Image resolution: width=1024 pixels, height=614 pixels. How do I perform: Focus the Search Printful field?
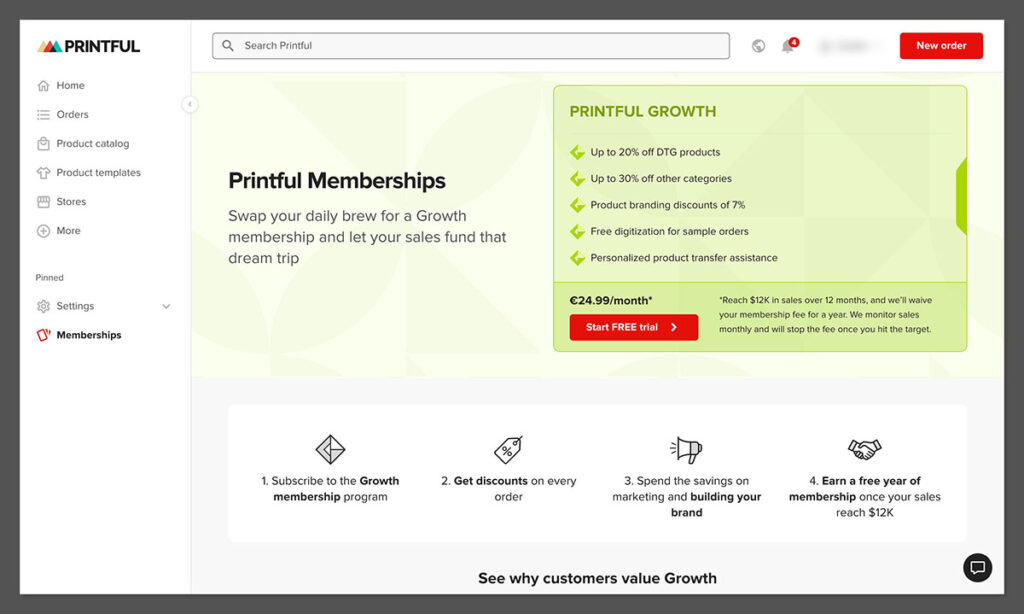click(x=471, y=46)
